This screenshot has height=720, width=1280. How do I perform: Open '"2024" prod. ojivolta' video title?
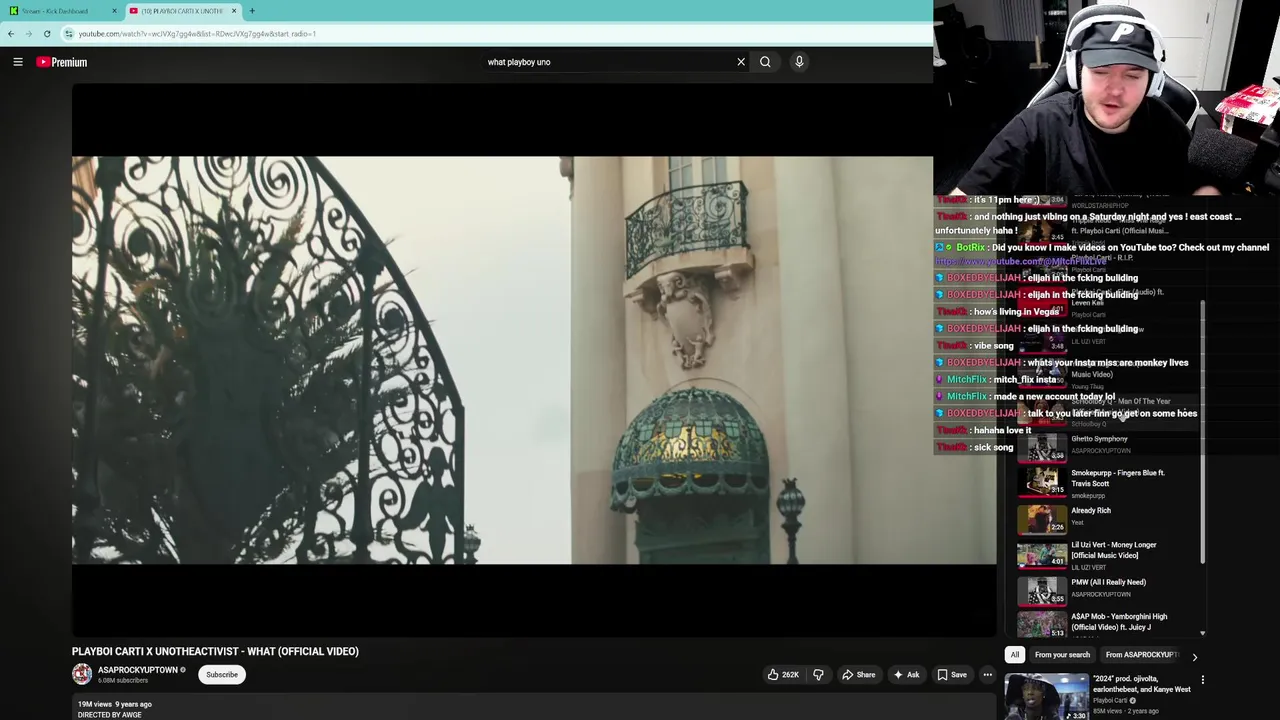1142,684
